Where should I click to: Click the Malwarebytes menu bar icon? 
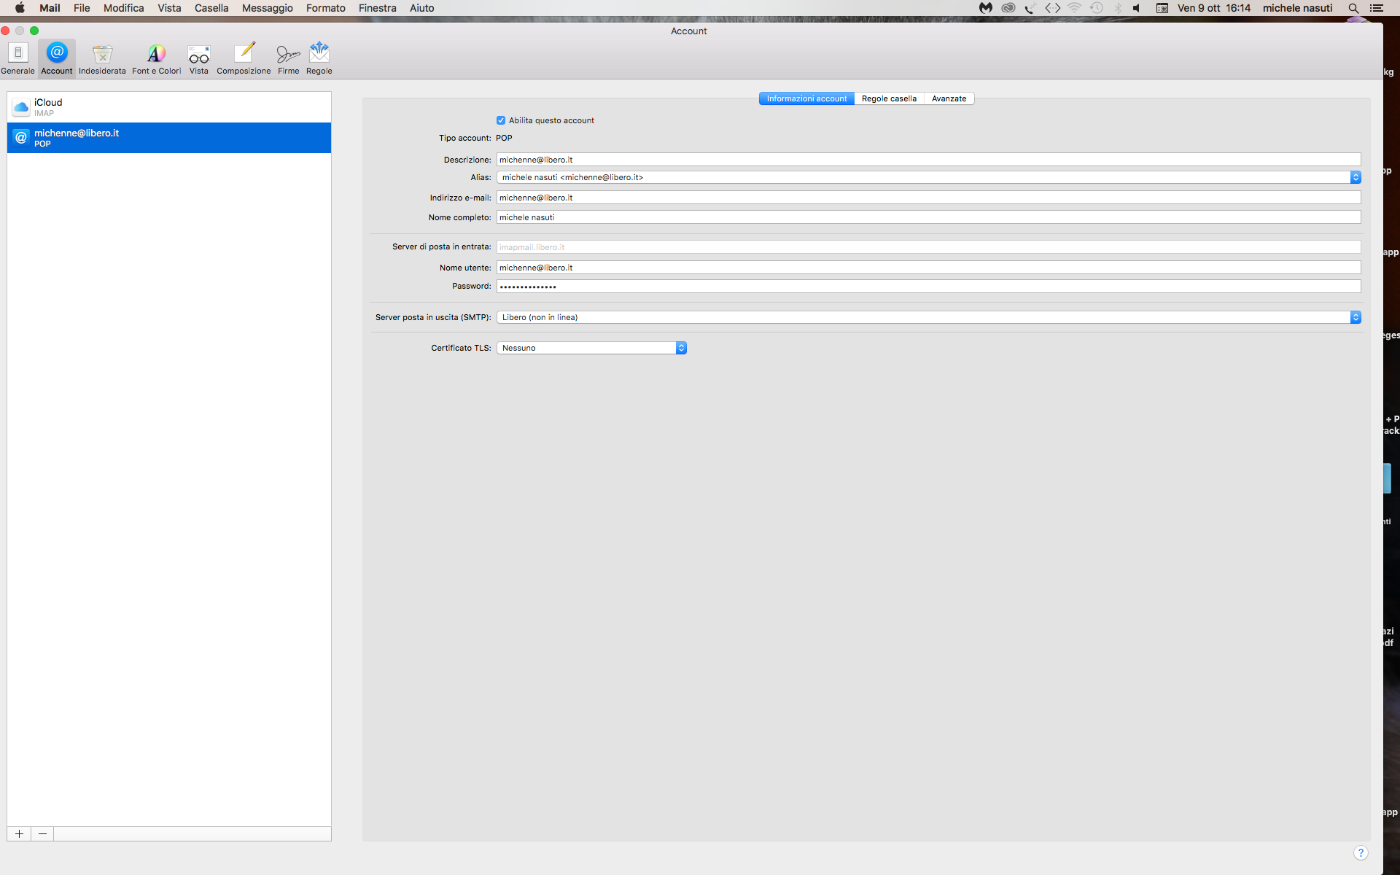click(x=985, y=8)
